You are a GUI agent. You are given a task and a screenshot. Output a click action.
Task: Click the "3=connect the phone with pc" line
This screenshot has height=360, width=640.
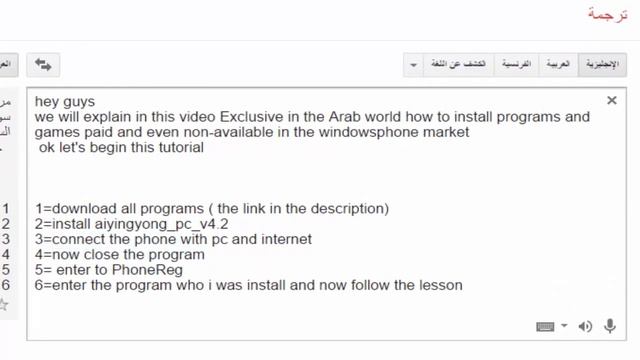[x=173, y=239]
